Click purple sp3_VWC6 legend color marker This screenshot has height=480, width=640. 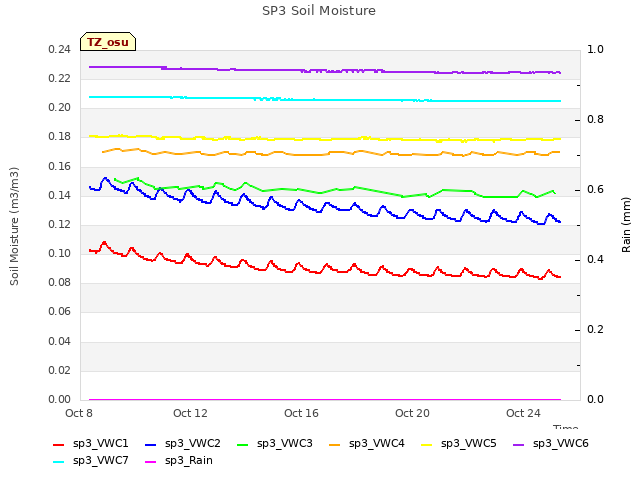pos(518,444)
